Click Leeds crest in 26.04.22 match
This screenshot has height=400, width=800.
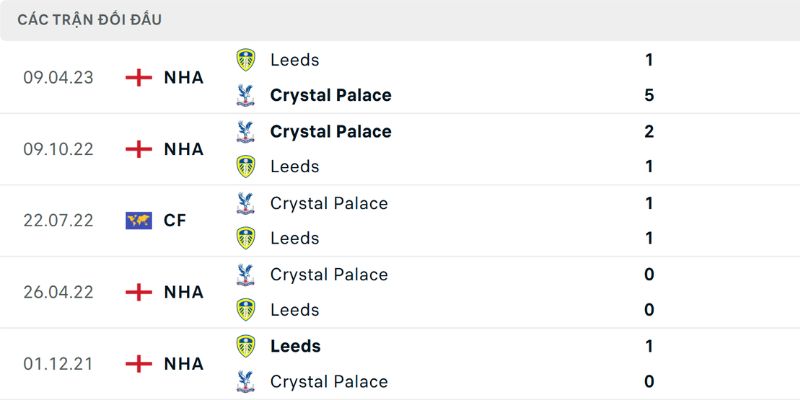245,310
